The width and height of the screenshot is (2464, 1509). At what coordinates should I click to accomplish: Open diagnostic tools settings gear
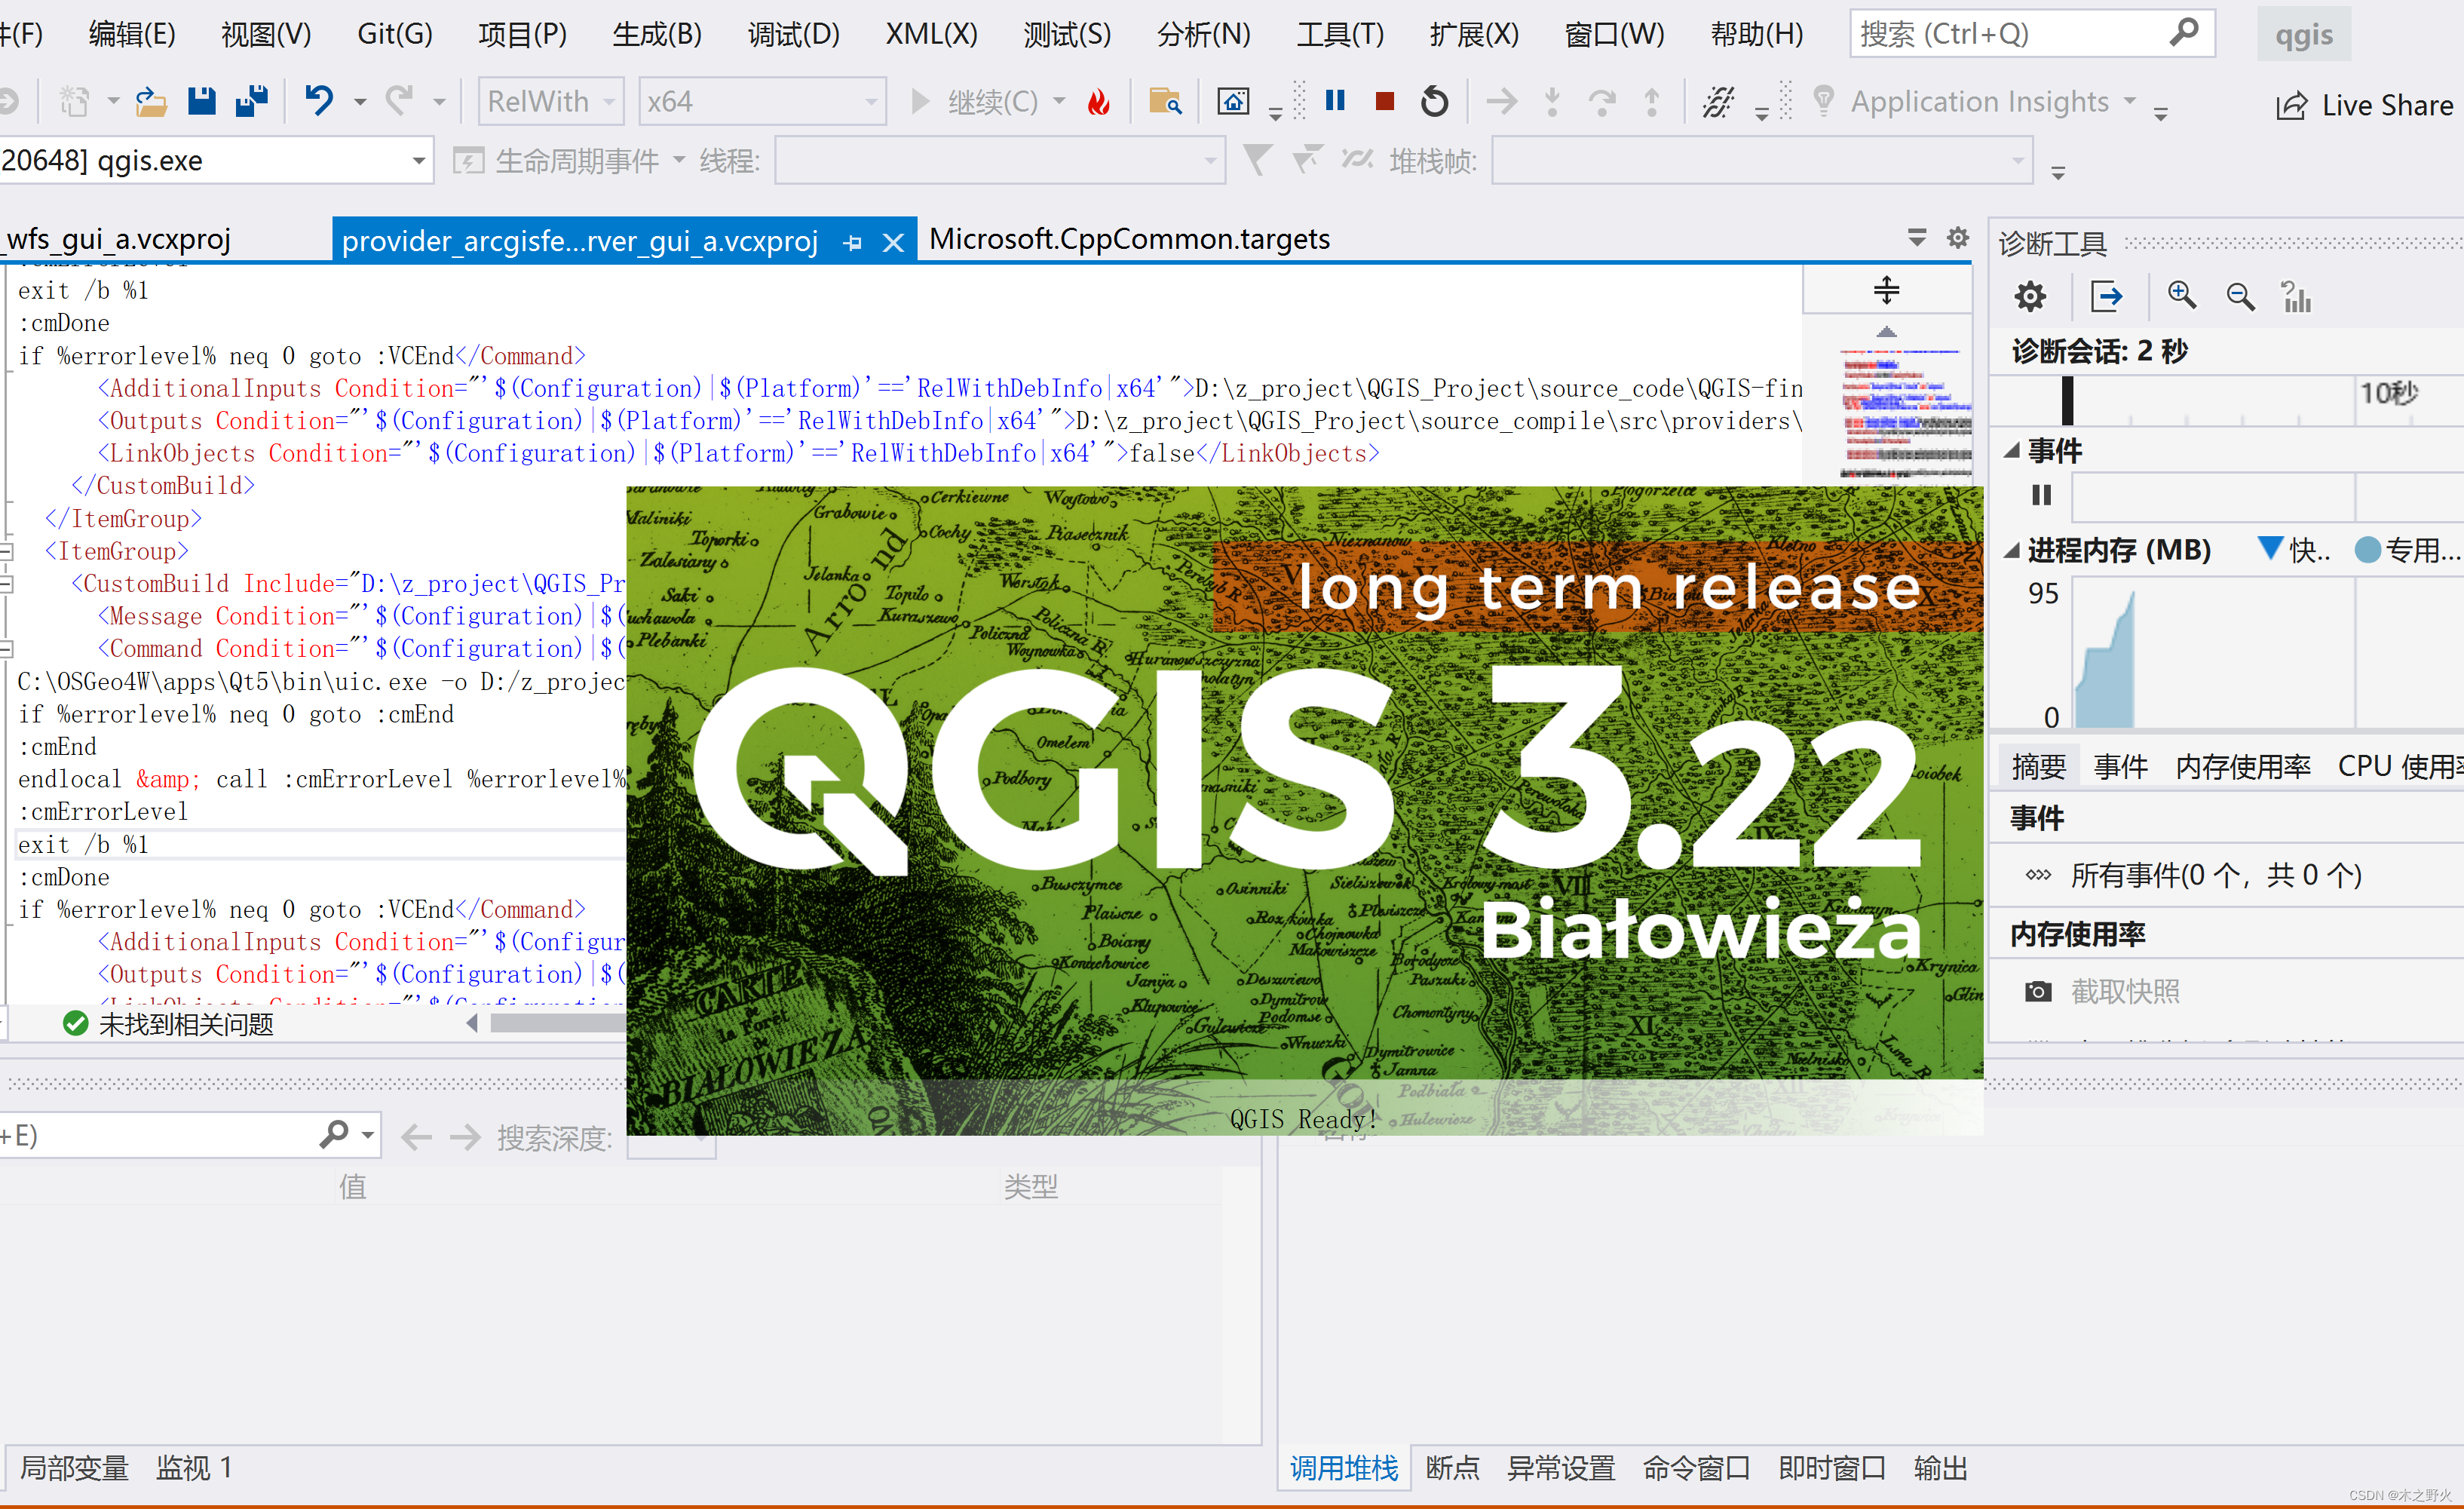coord(2030,296)
